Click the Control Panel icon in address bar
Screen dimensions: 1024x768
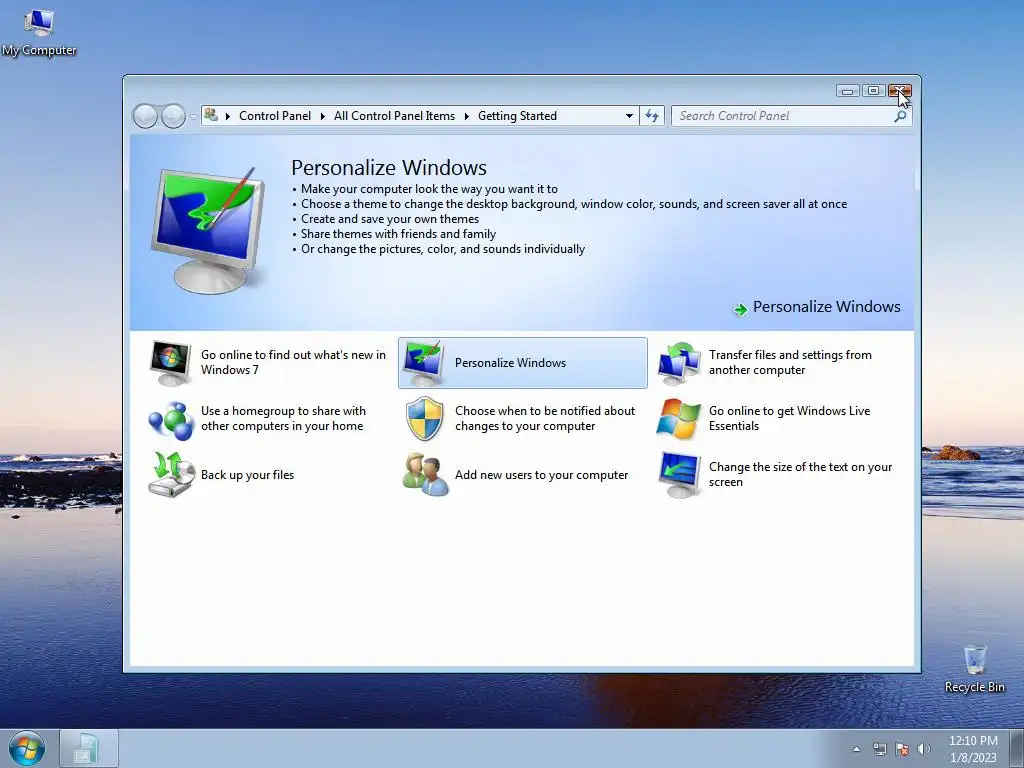(x=211, y=115)
